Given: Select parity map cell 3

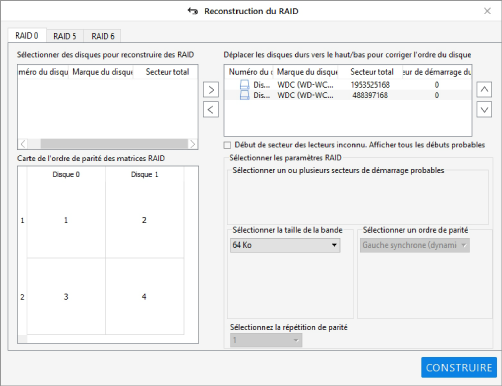Looking at the screenshot, I should coord(66,297).
